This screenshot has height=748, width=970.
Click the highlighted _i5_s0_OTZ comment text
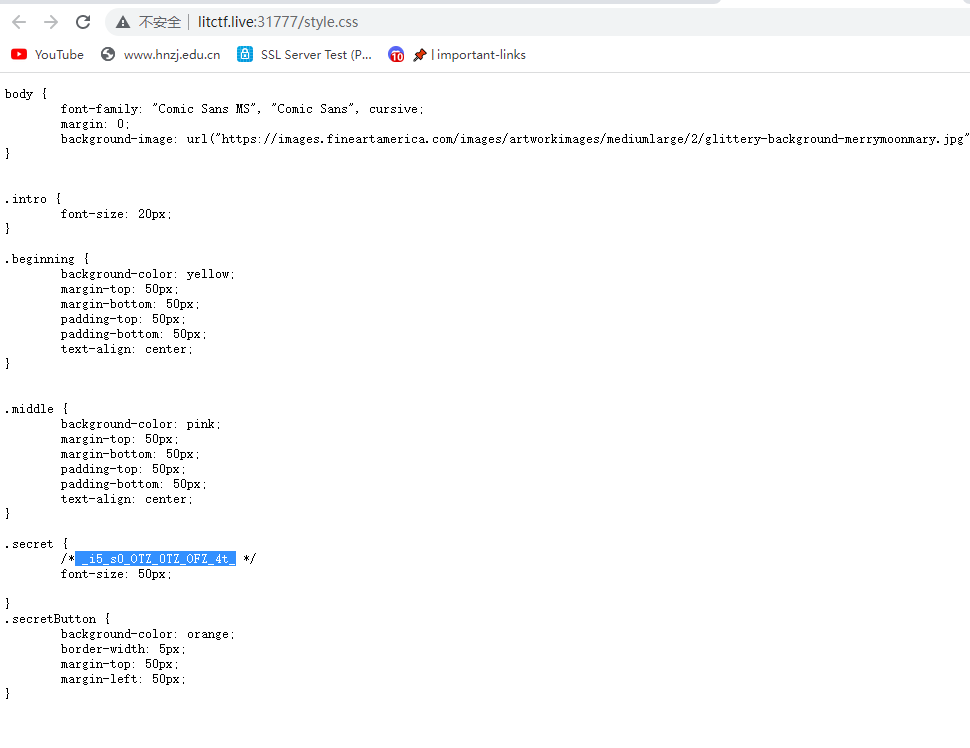(155, 559)
